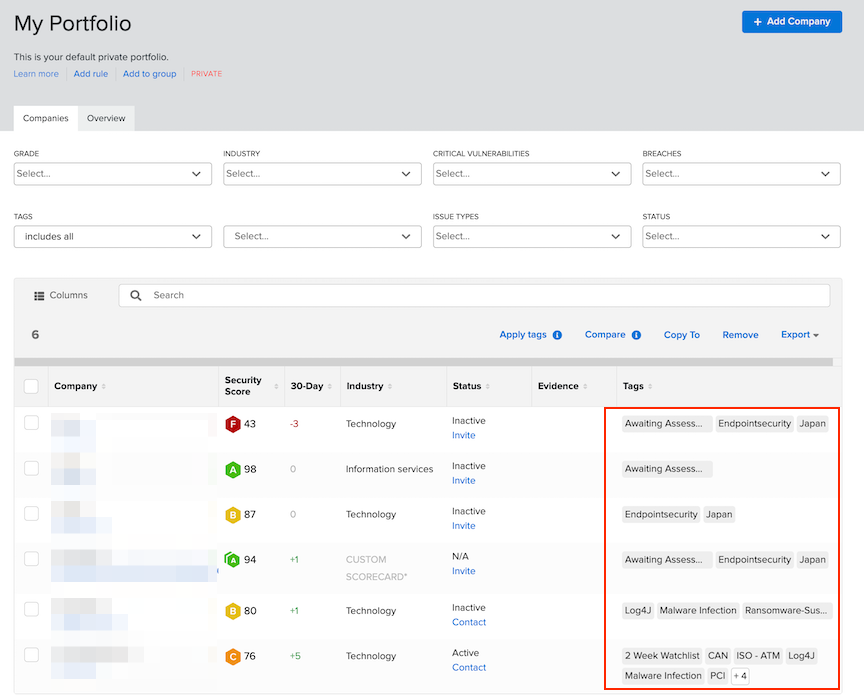The width and height of the screenshot is (864, 695).
Task: Open the Tags 'includes all' dropdown
Action: click(x=113, y=237)
